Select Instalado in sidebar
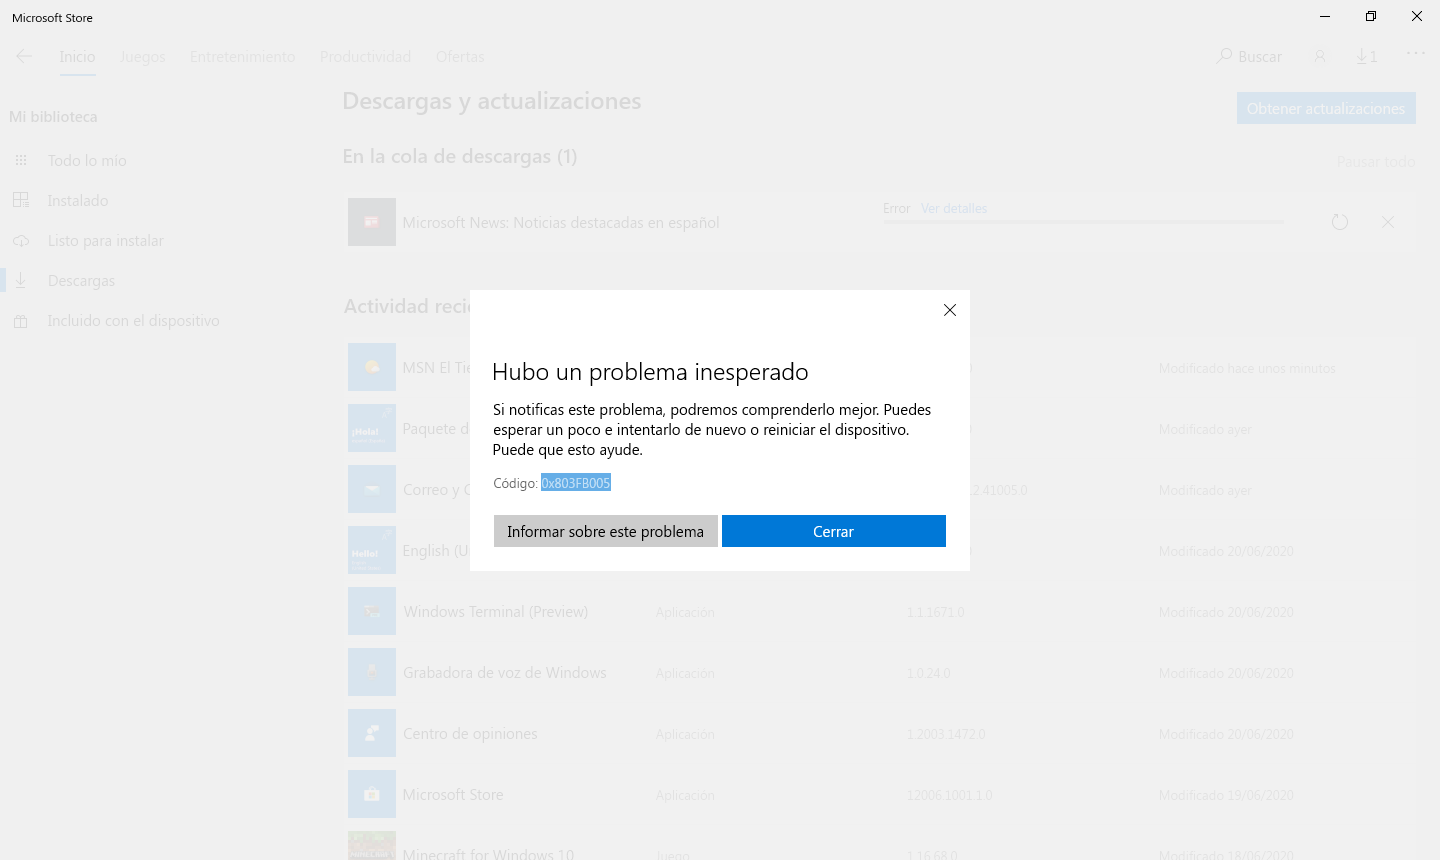Screen dimensions: 1440x860 click(x=78, y=200)
